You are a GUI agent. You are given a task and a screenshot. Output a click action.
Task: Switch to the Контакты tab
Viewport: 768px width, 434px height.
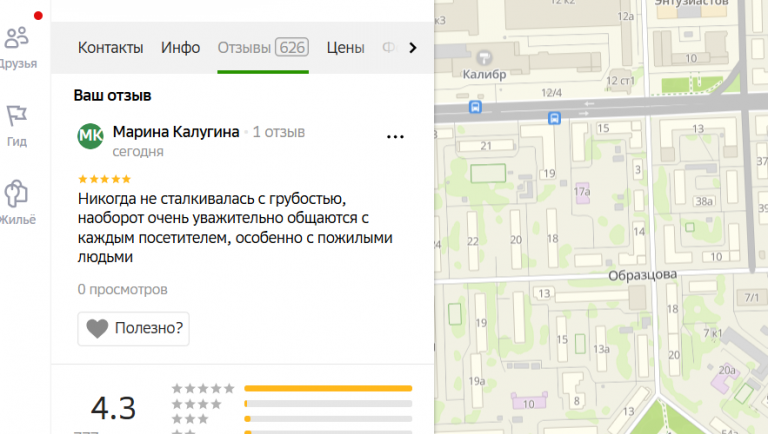110,48
